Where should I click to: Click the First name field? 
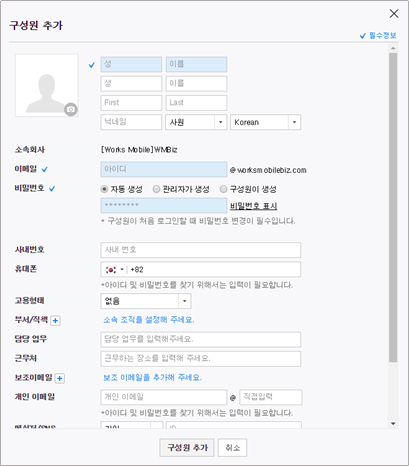(131, 103)
